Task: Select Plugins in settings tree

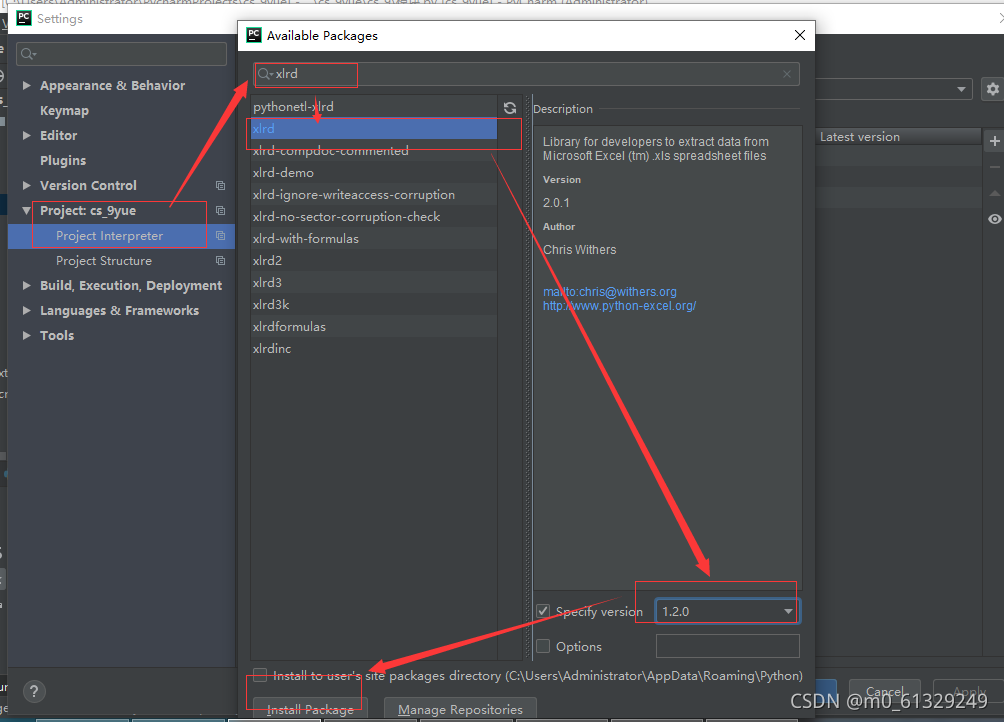Action: click(x=63, y=161)
